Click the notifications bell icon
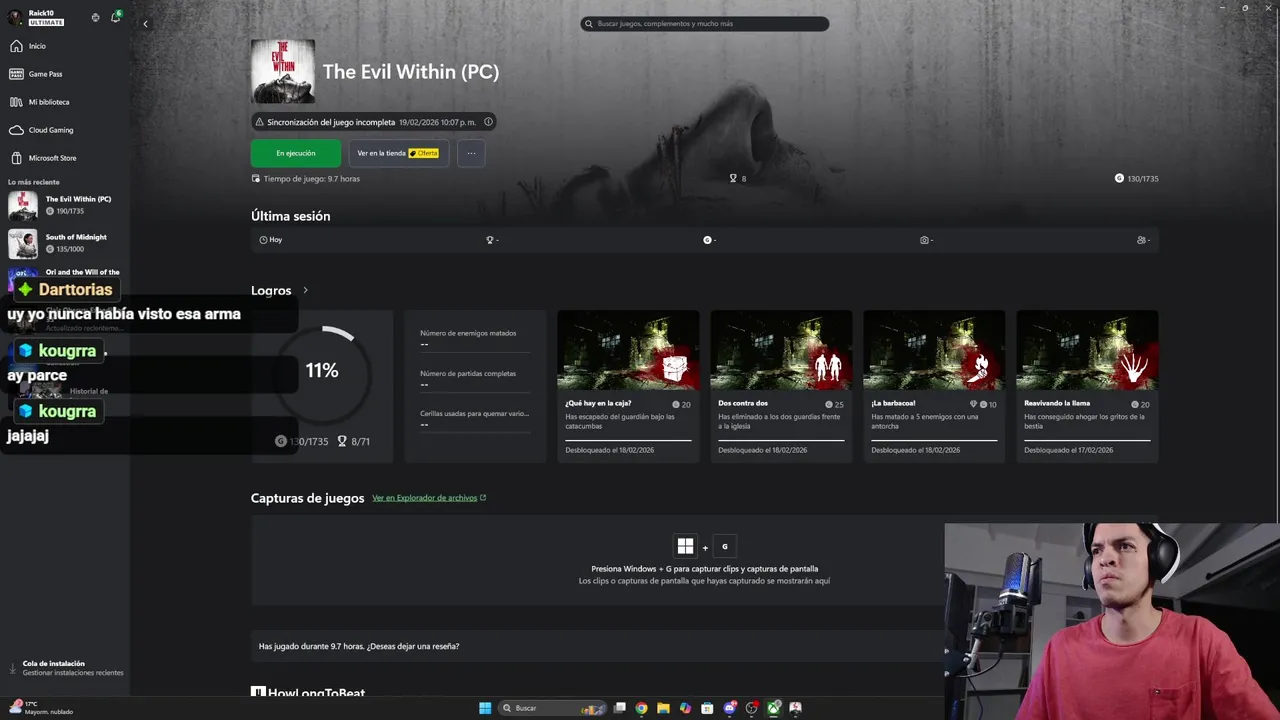1280x720 pixels. (x=116, y=17)
